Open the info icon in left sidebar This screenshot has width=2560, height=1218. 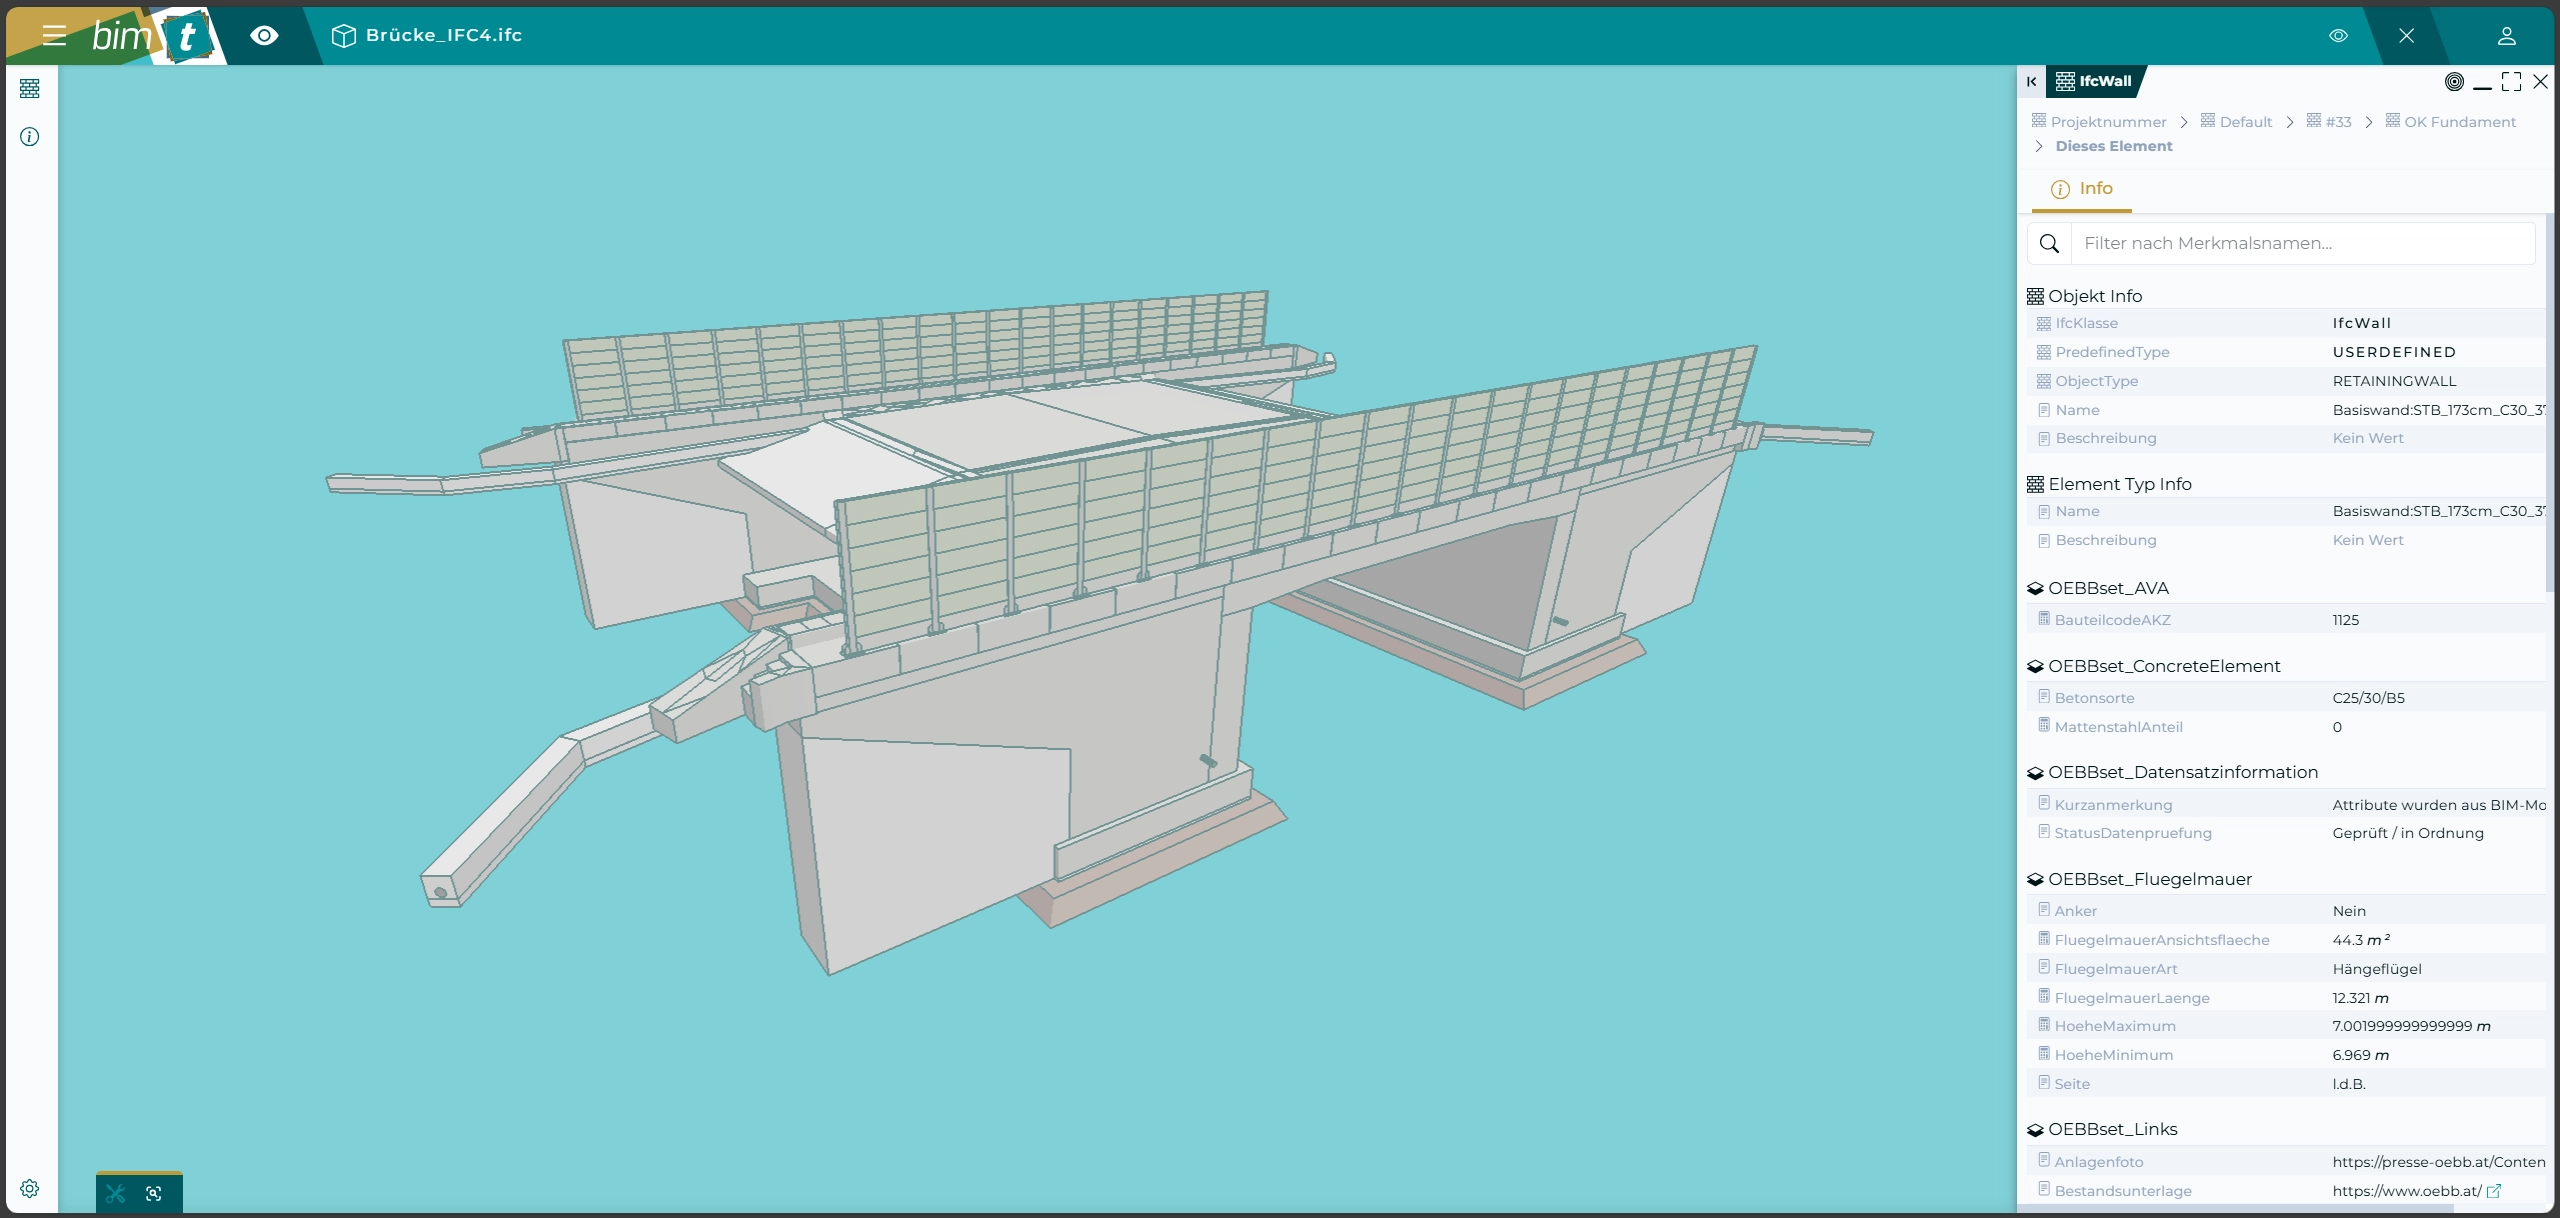point(30,137)
